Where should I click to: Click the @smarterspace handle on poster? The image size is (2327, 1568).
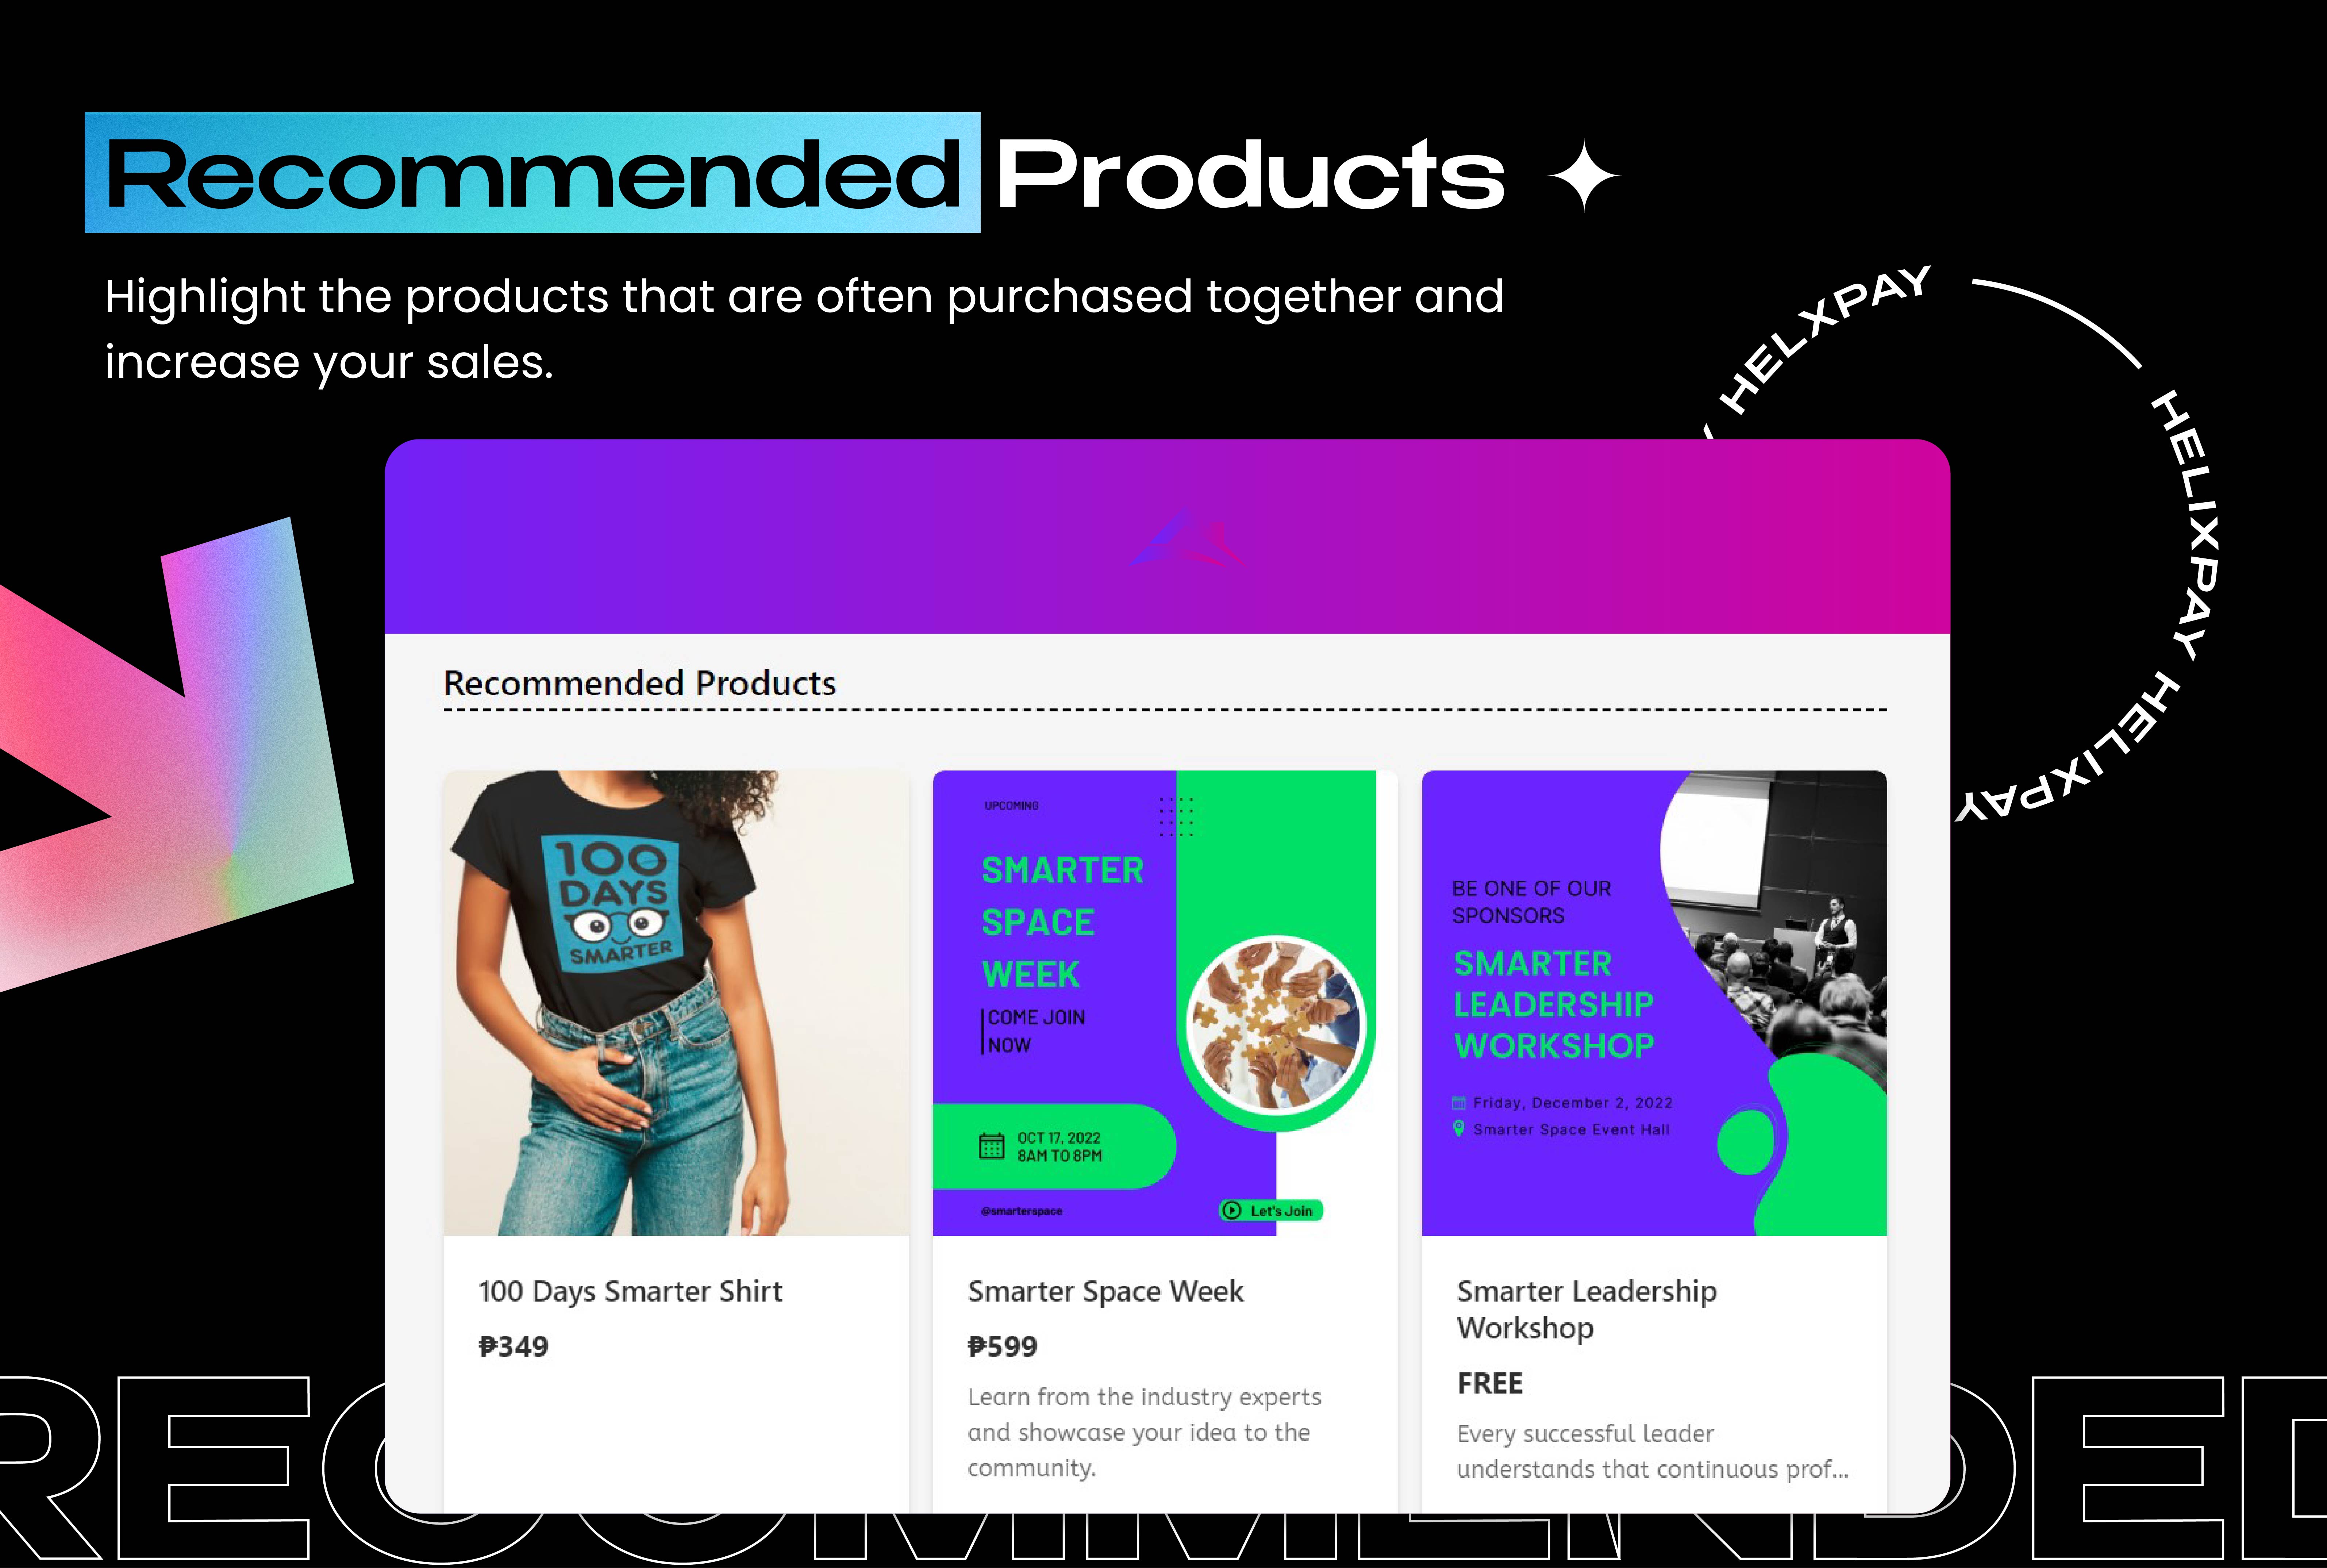click(x=1021, y=1211)
